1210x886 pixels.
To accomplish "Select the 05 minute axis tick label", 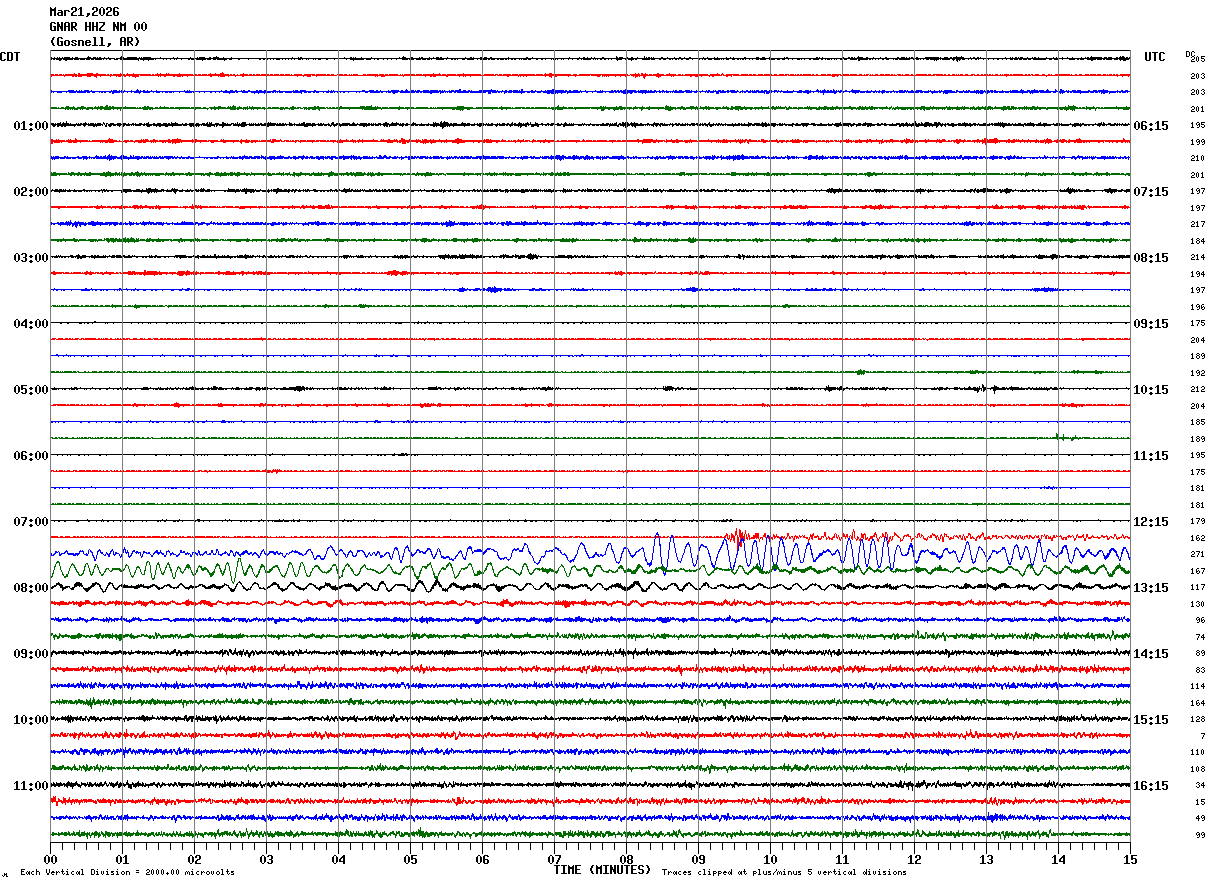I will 410,859.
